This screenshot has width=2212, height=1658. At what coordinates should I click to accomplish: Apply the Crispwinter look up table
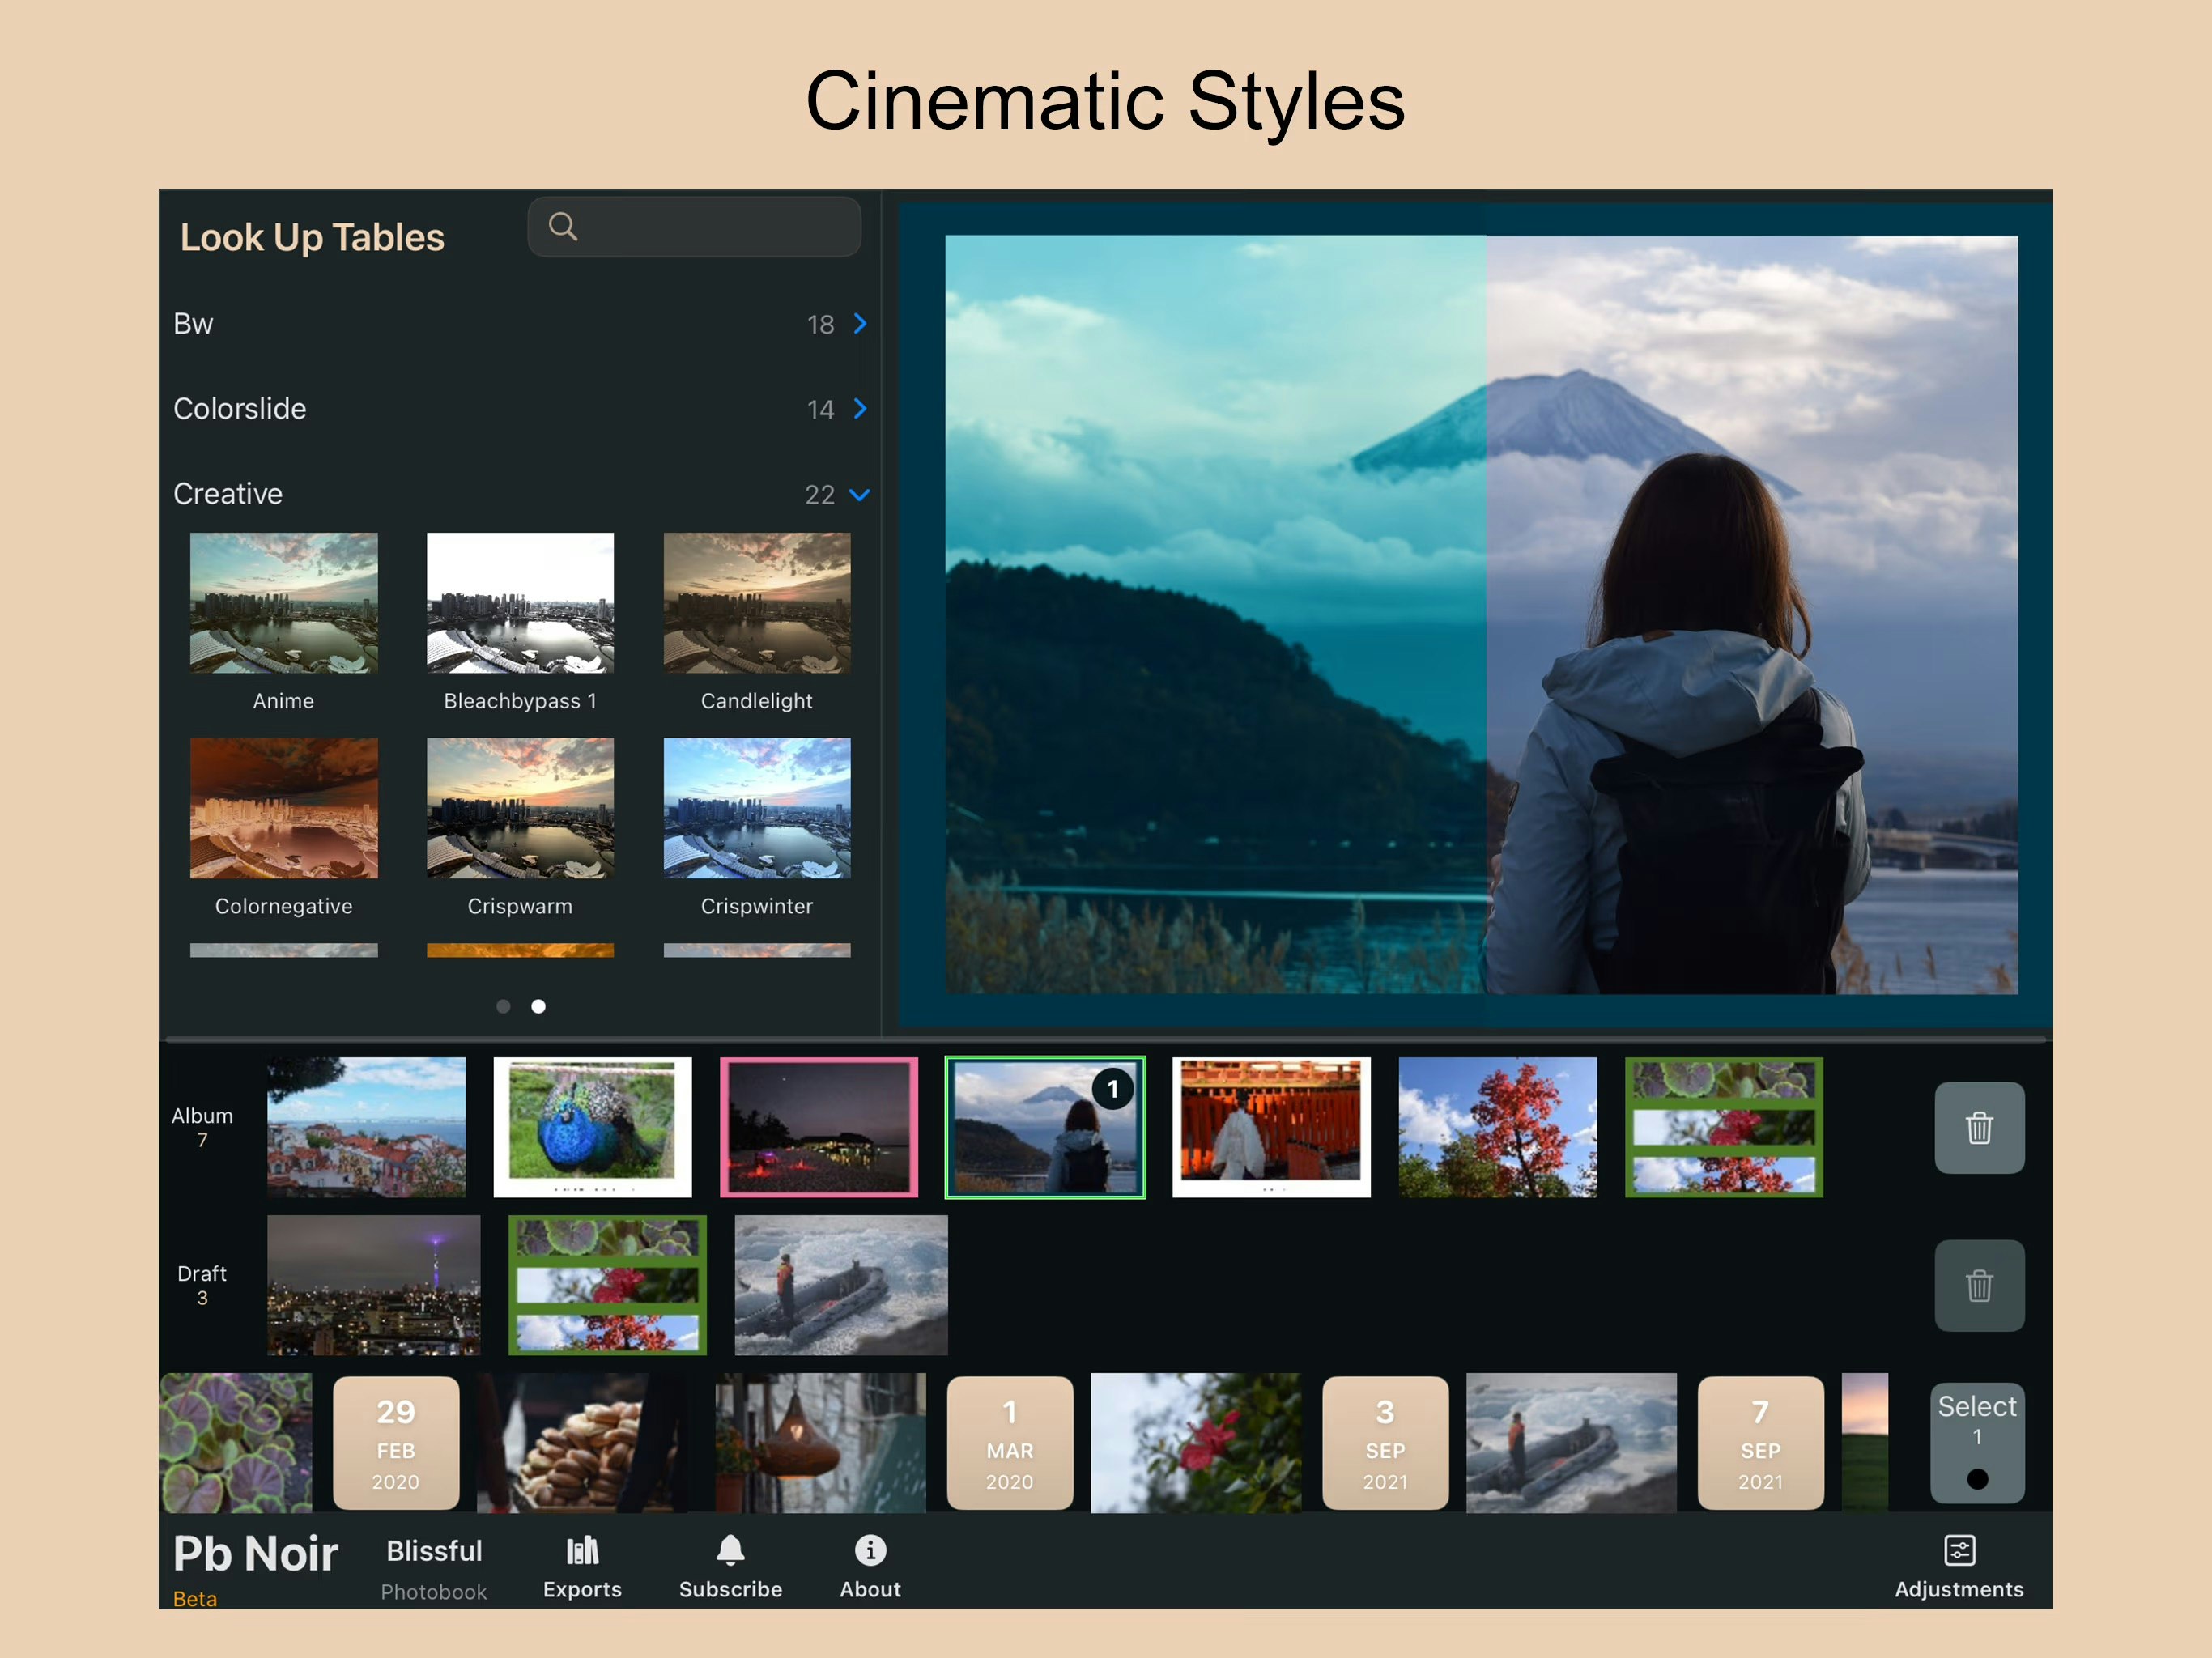757,808
